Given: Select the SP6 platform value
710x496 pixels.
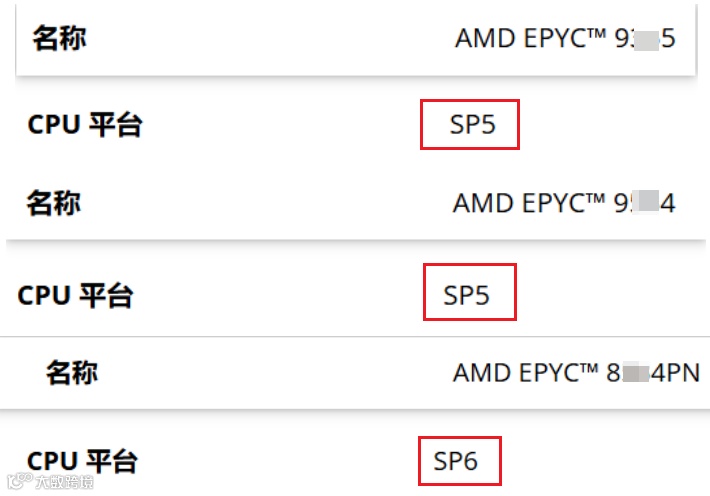Looking at the screenshot, I should 457,461.
